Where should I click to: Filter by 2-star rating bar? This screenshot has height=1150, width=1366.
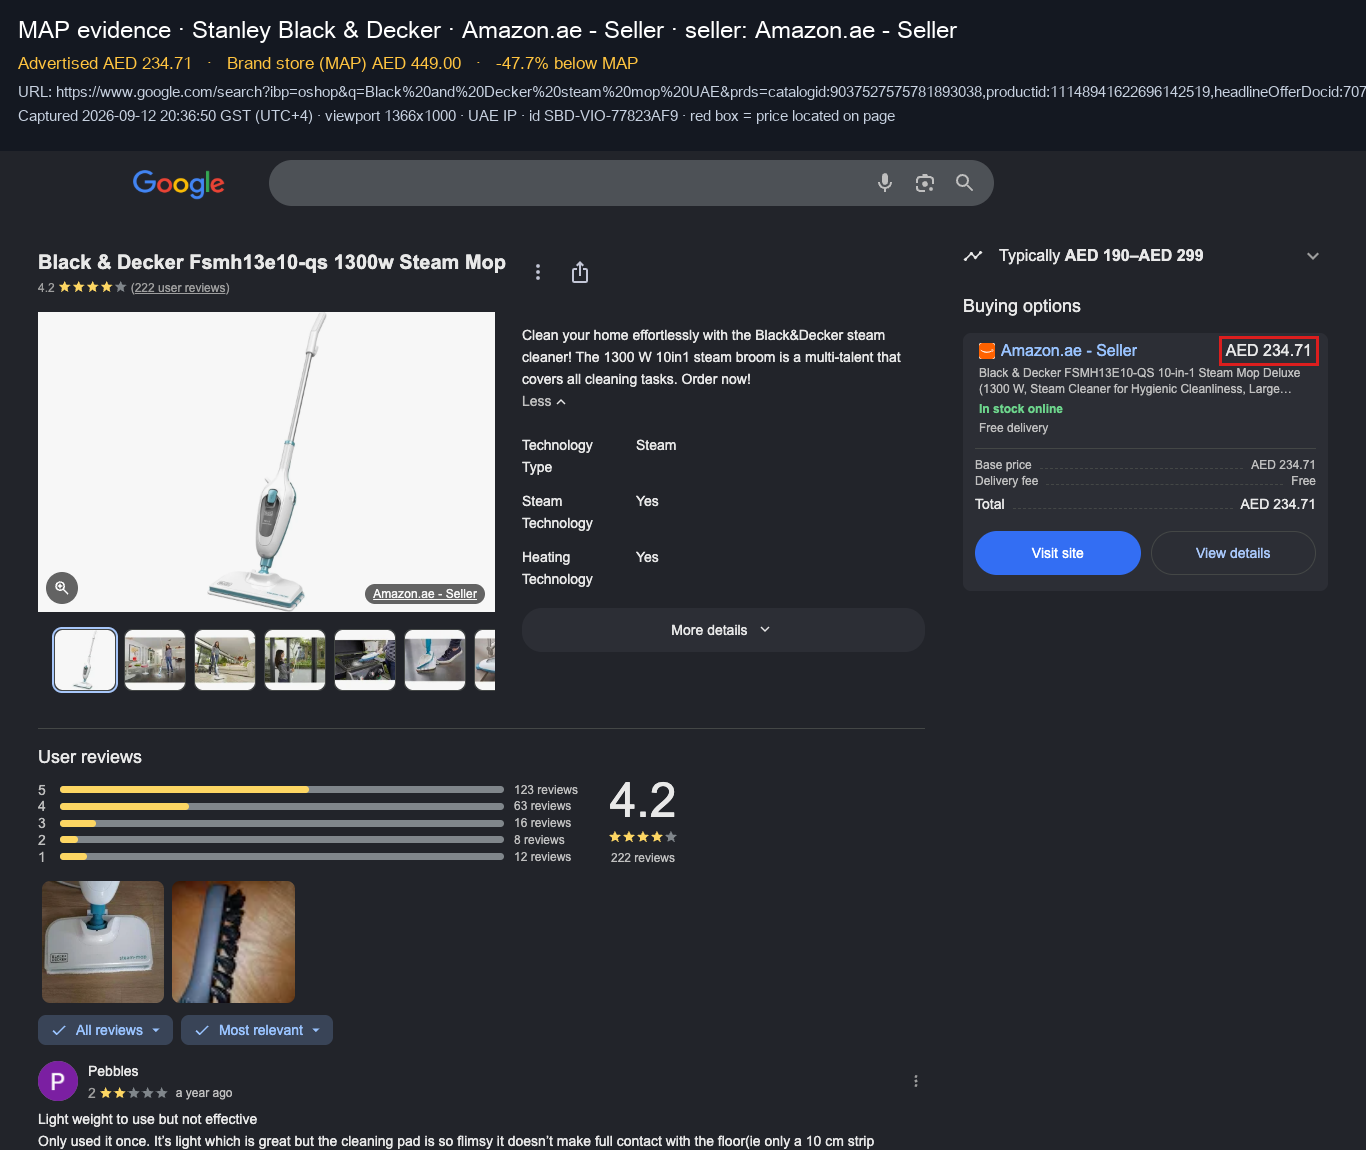[x=282, y=840]
